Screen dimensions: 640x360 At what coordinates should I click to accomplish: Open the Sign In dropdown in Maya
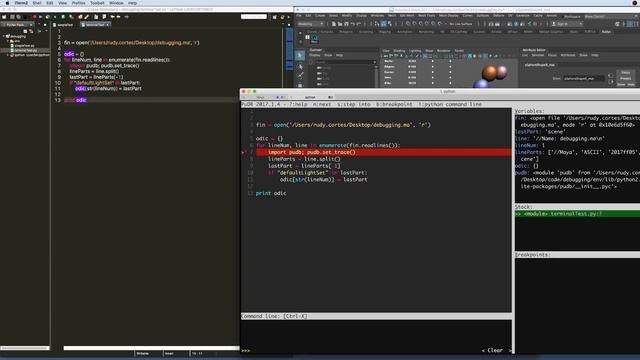(567, 24)
